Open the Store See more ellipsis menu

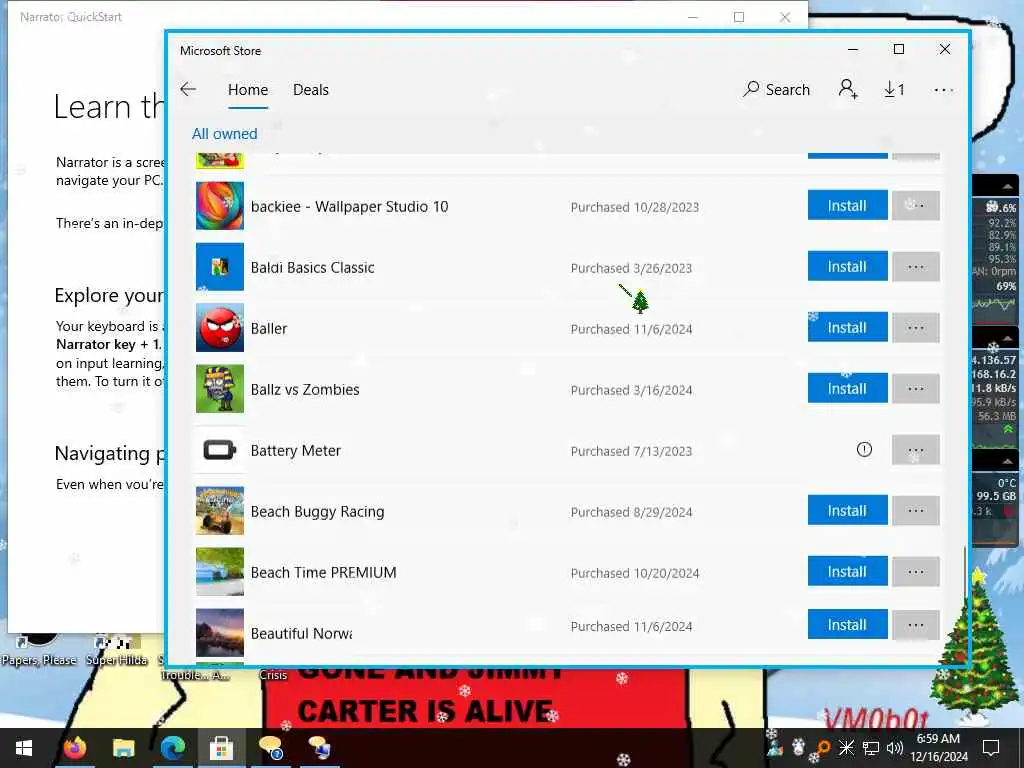click(944, 90)
